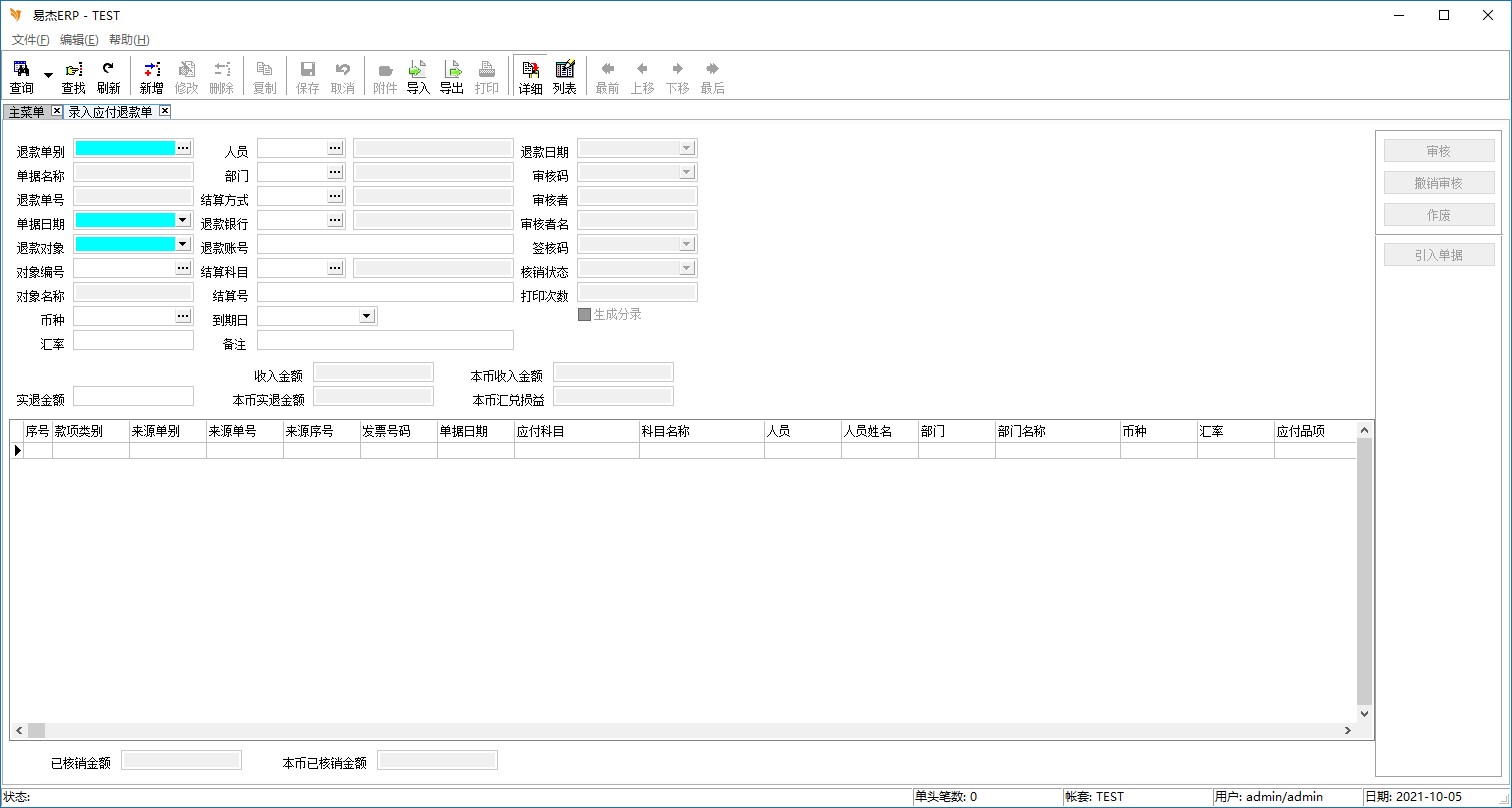1512x808 pixels.
Task: Click the table's horizontal scrollbar right arrow
Action: (1348, 731)
